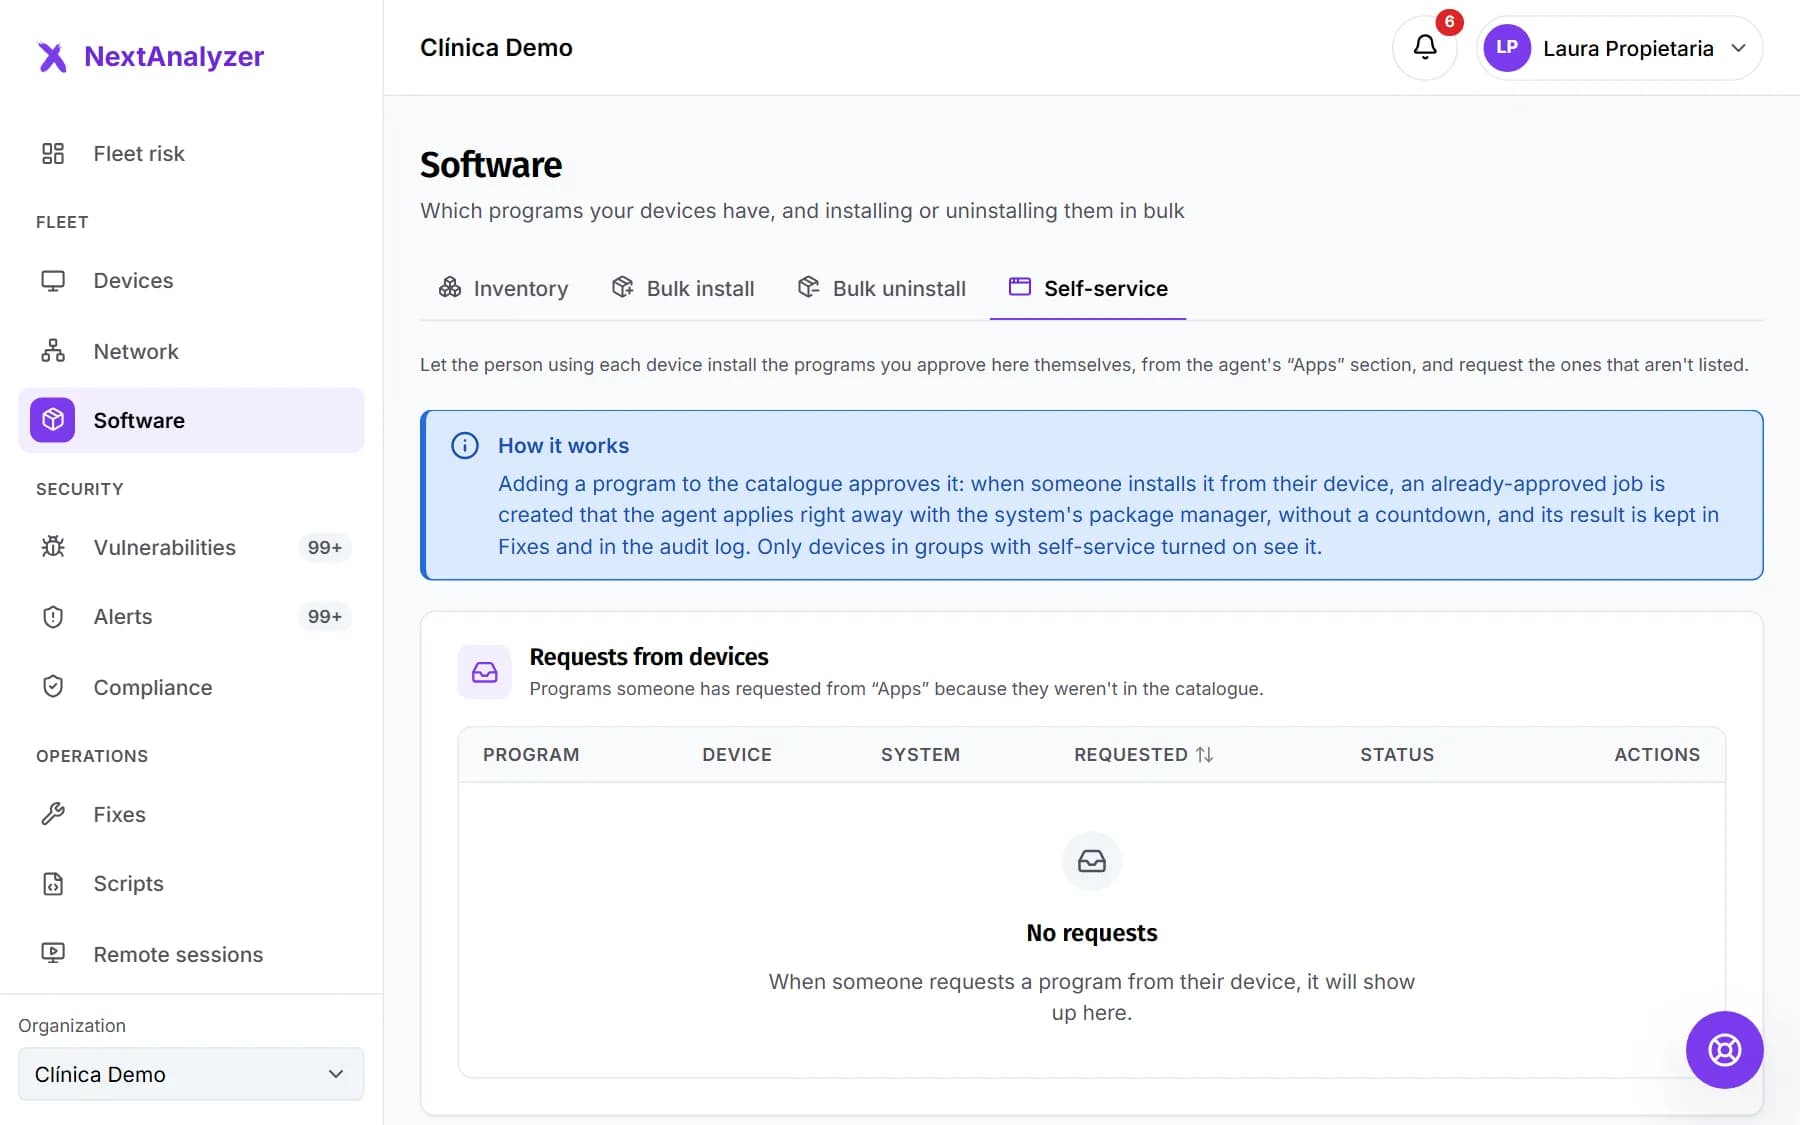Click the Software package cube icon
This screenshot has width=1800, height=1125.
53,420
